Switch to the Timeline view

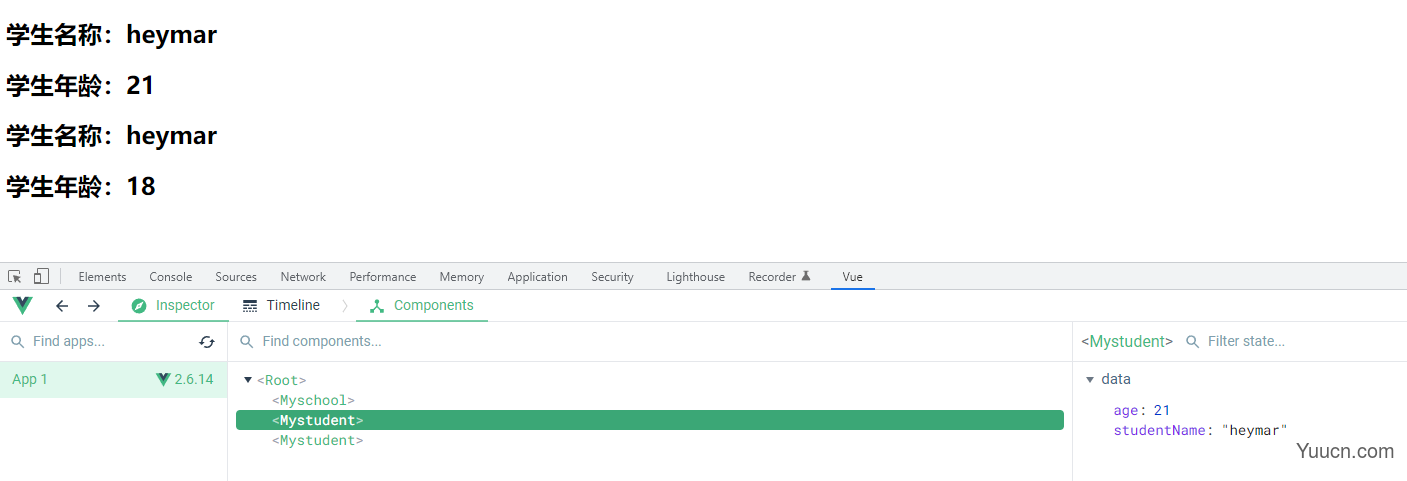(x=281, y=305)
